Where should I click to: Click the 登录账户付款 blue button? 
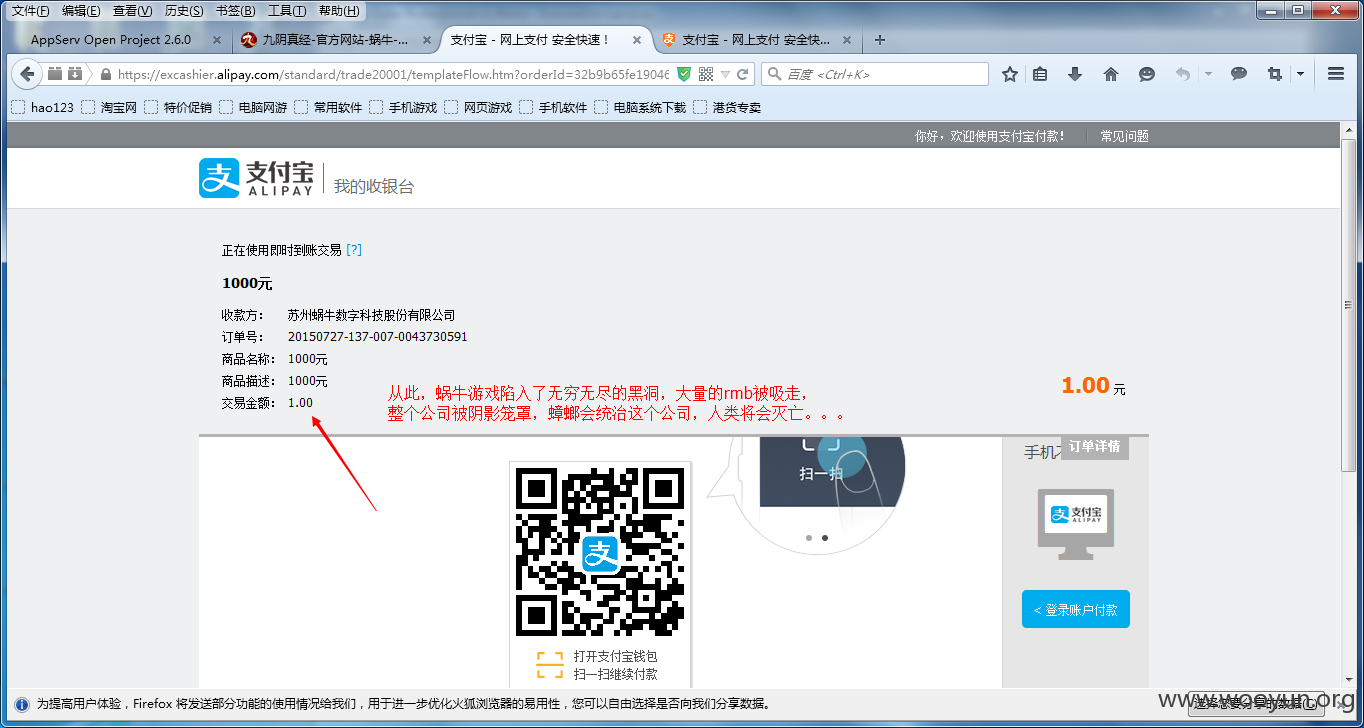pyautogui.click(x=1076, y=609)
